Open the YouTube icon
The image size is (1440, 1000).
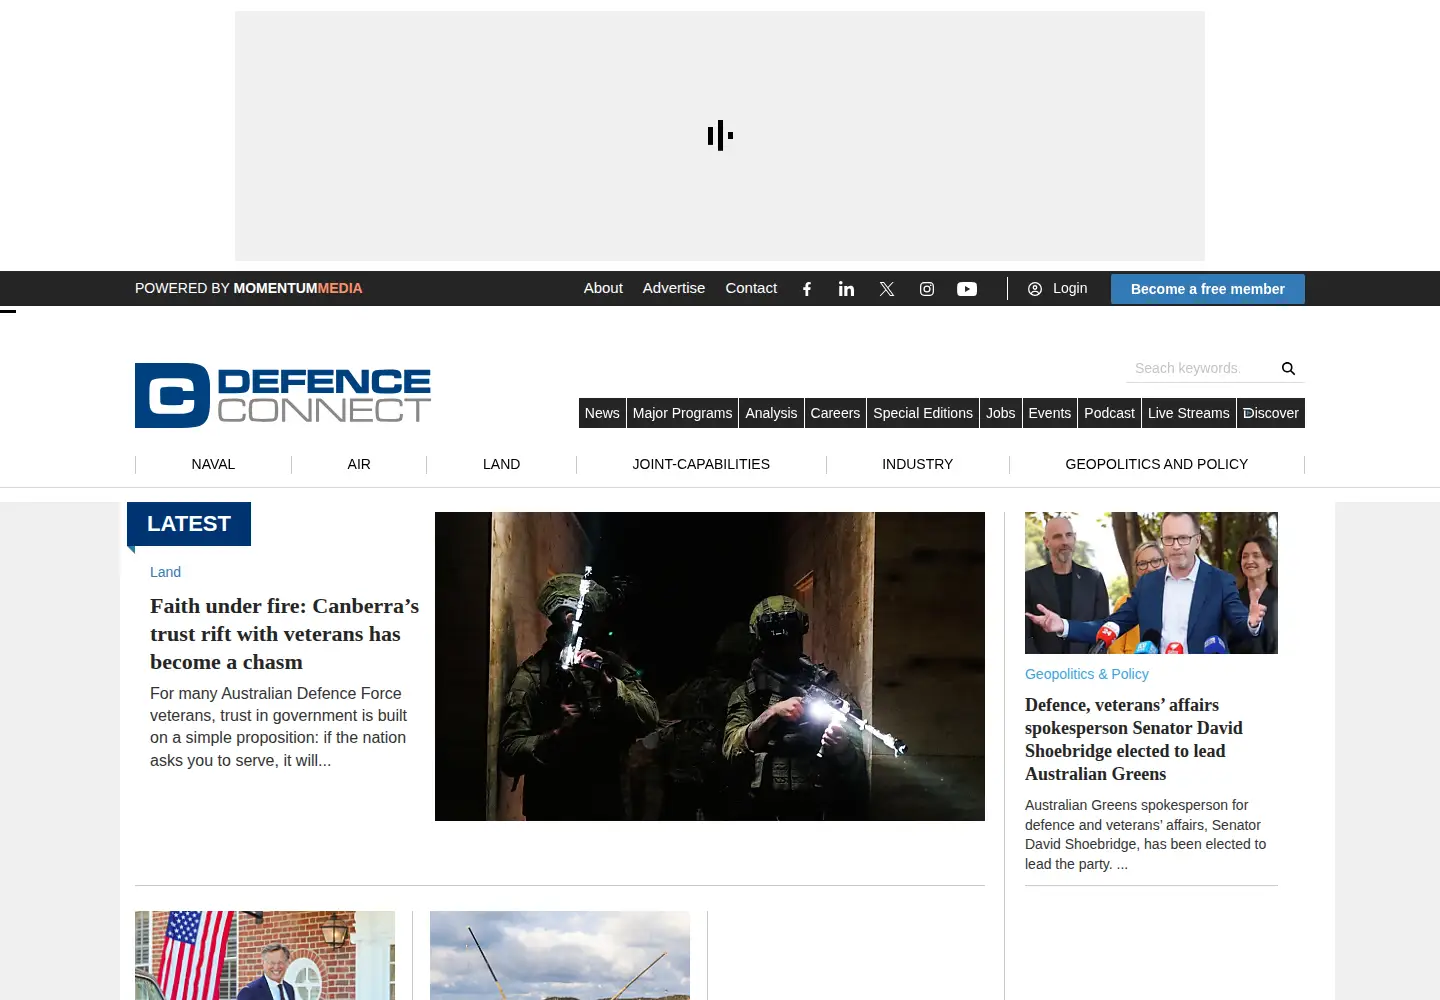(x=967, y=289)
